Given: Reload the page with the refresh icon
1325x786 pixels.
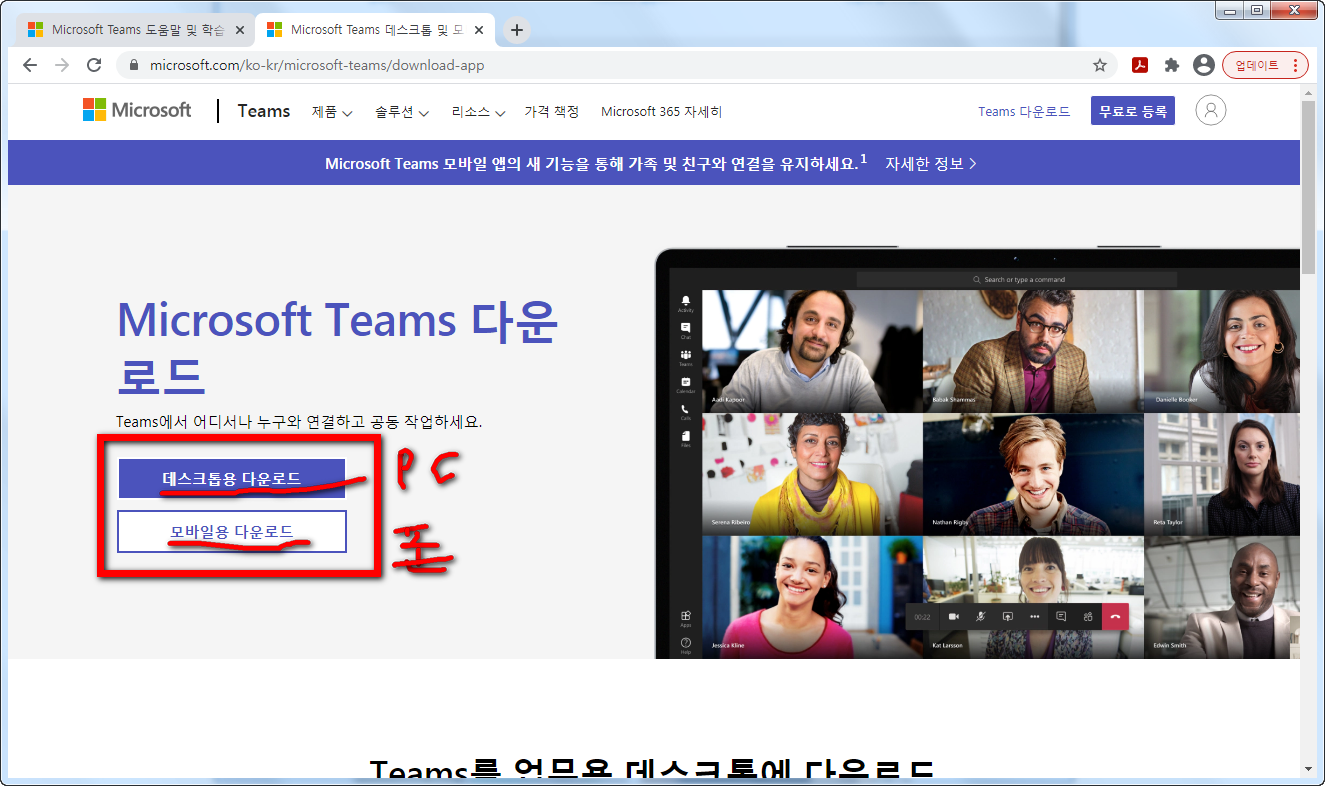Looking at the screenshot, I should point(94,65).
